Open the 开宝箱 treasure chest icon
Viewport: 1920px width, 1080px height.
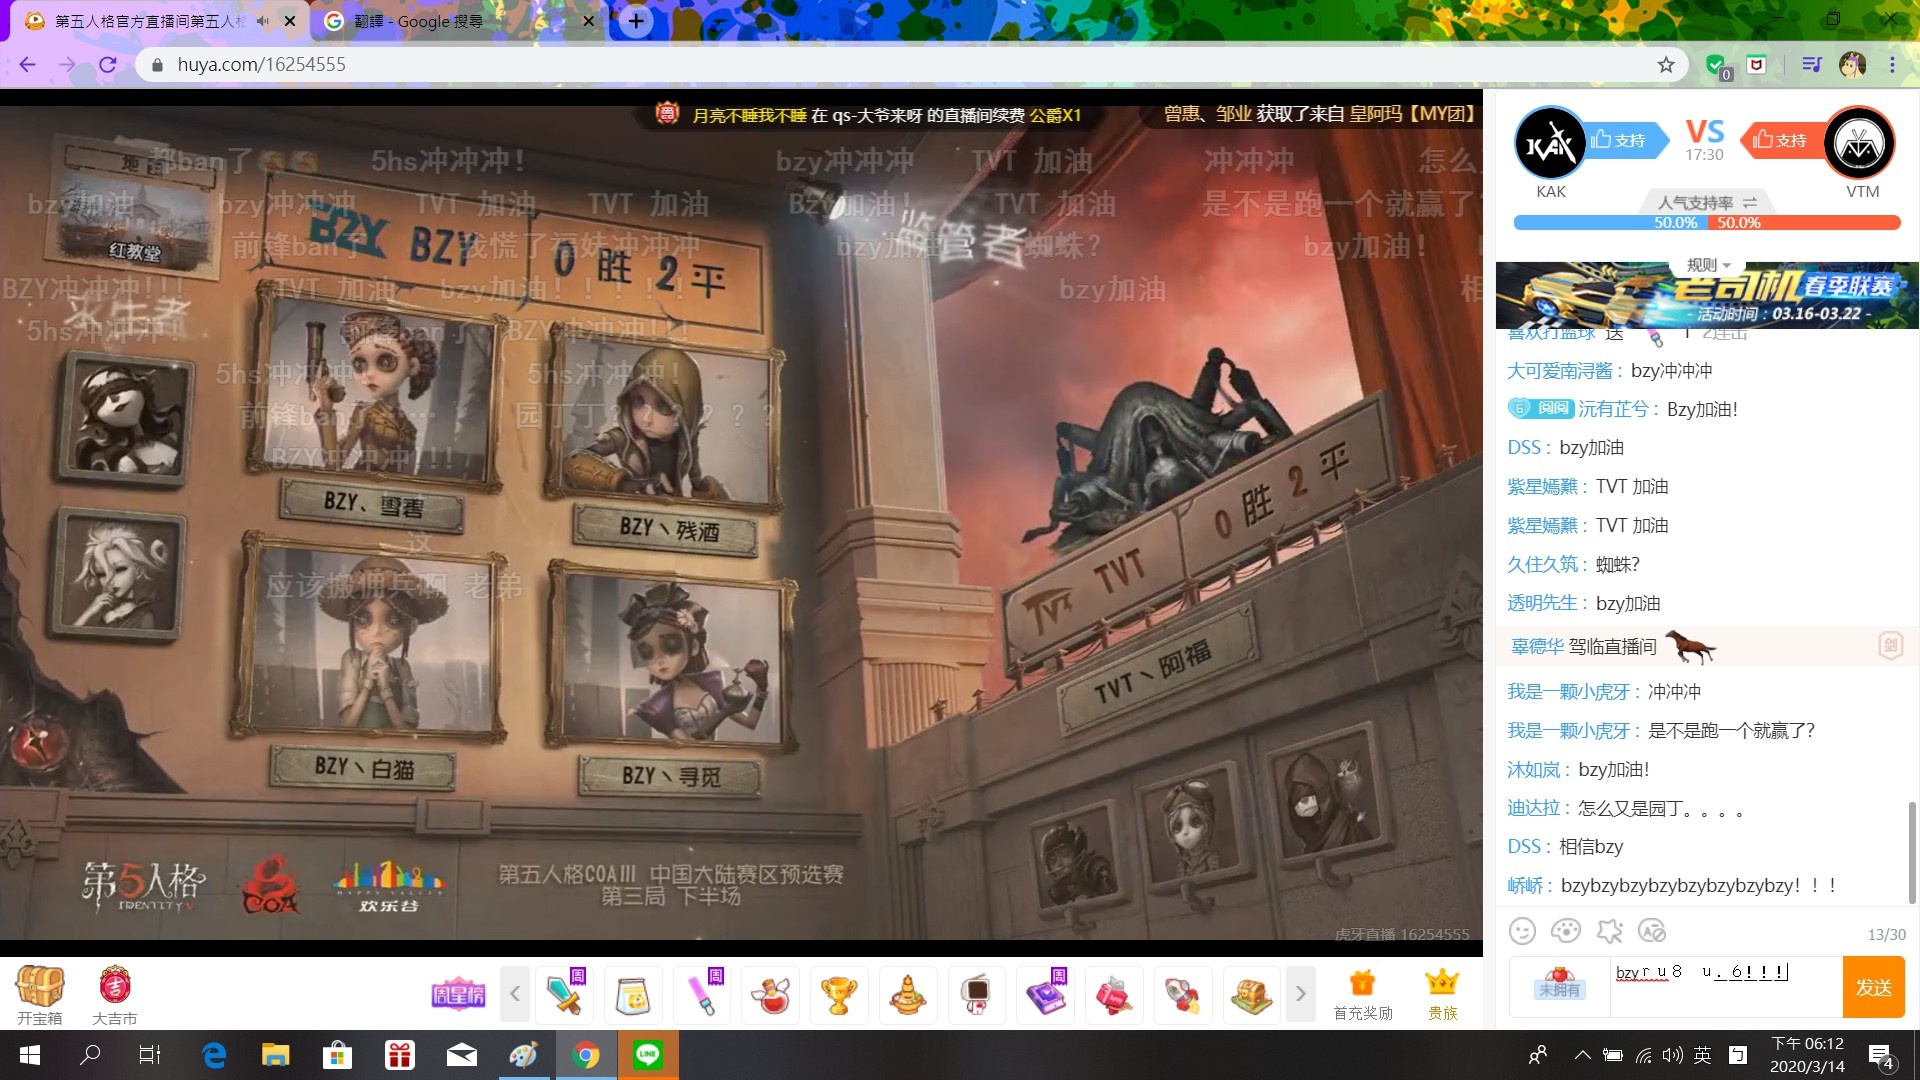click(40, 986)
